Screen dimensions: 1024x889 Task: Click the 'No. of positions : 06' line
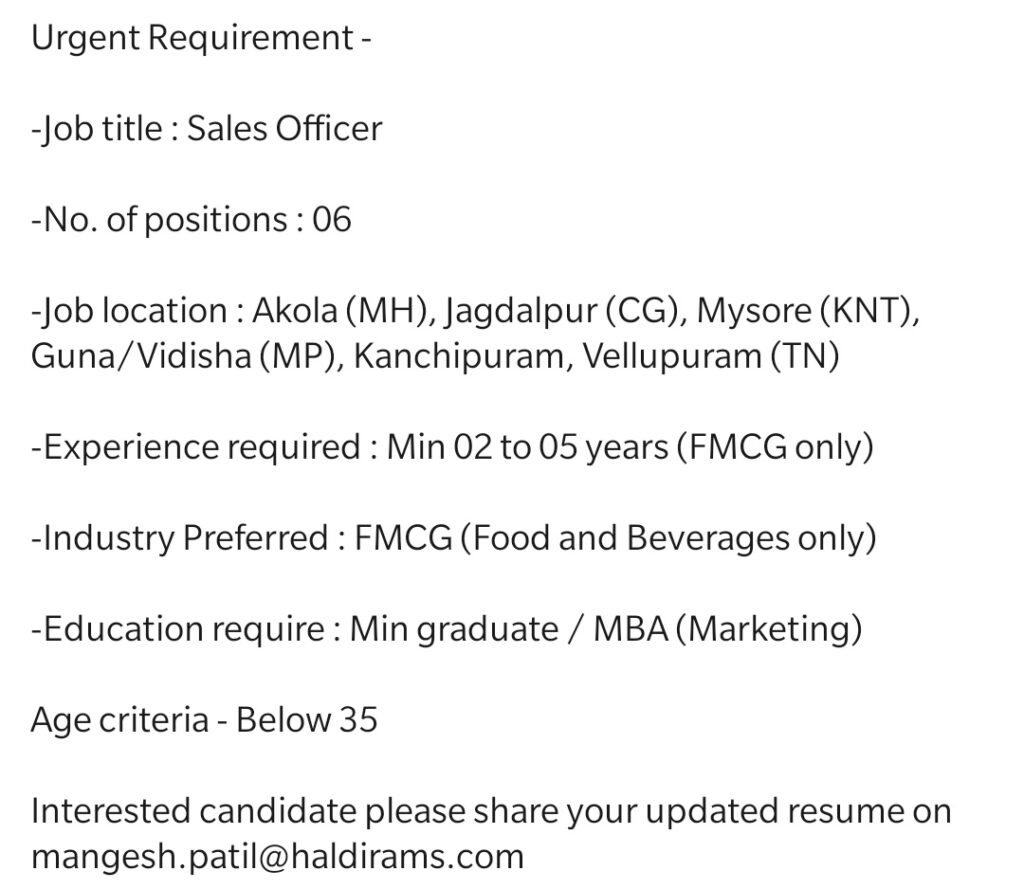click(x=191, y=219)
